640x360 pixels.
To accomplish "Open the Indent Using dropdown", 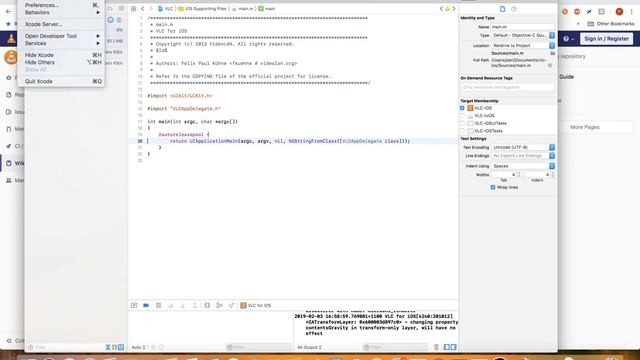I will 523,166.
